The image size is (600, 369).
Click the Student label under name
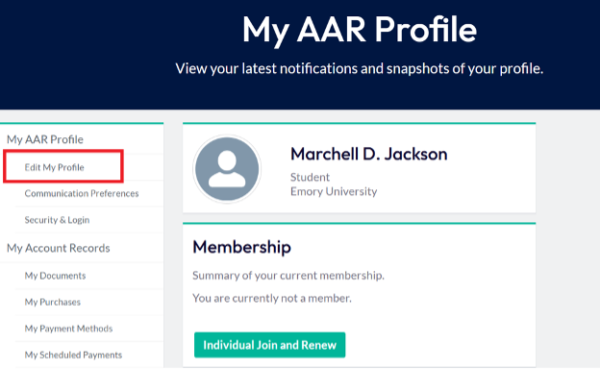(x=310, y=177)
